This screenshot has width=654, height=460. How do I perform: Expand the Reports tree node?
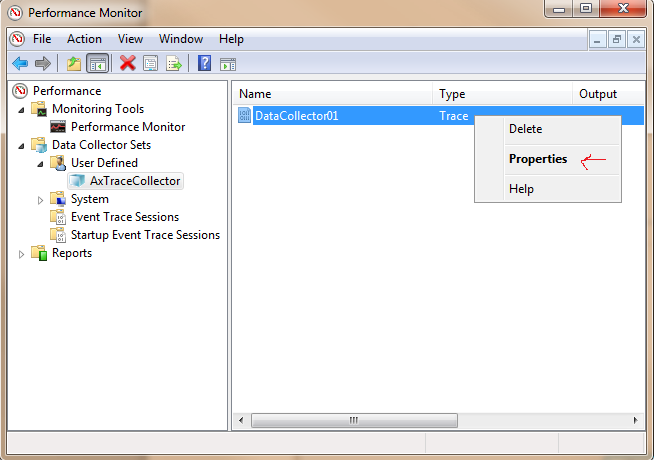pyautogui.click(x=22, y=254)
